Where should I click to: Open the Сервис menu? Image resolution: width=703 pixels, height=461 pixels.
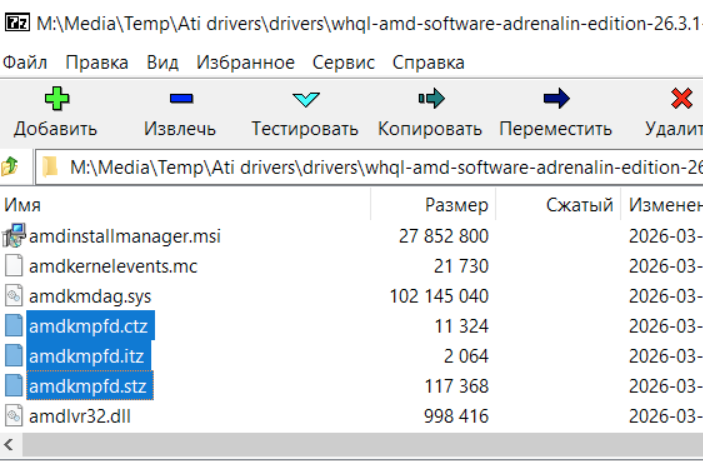[343, 62]
